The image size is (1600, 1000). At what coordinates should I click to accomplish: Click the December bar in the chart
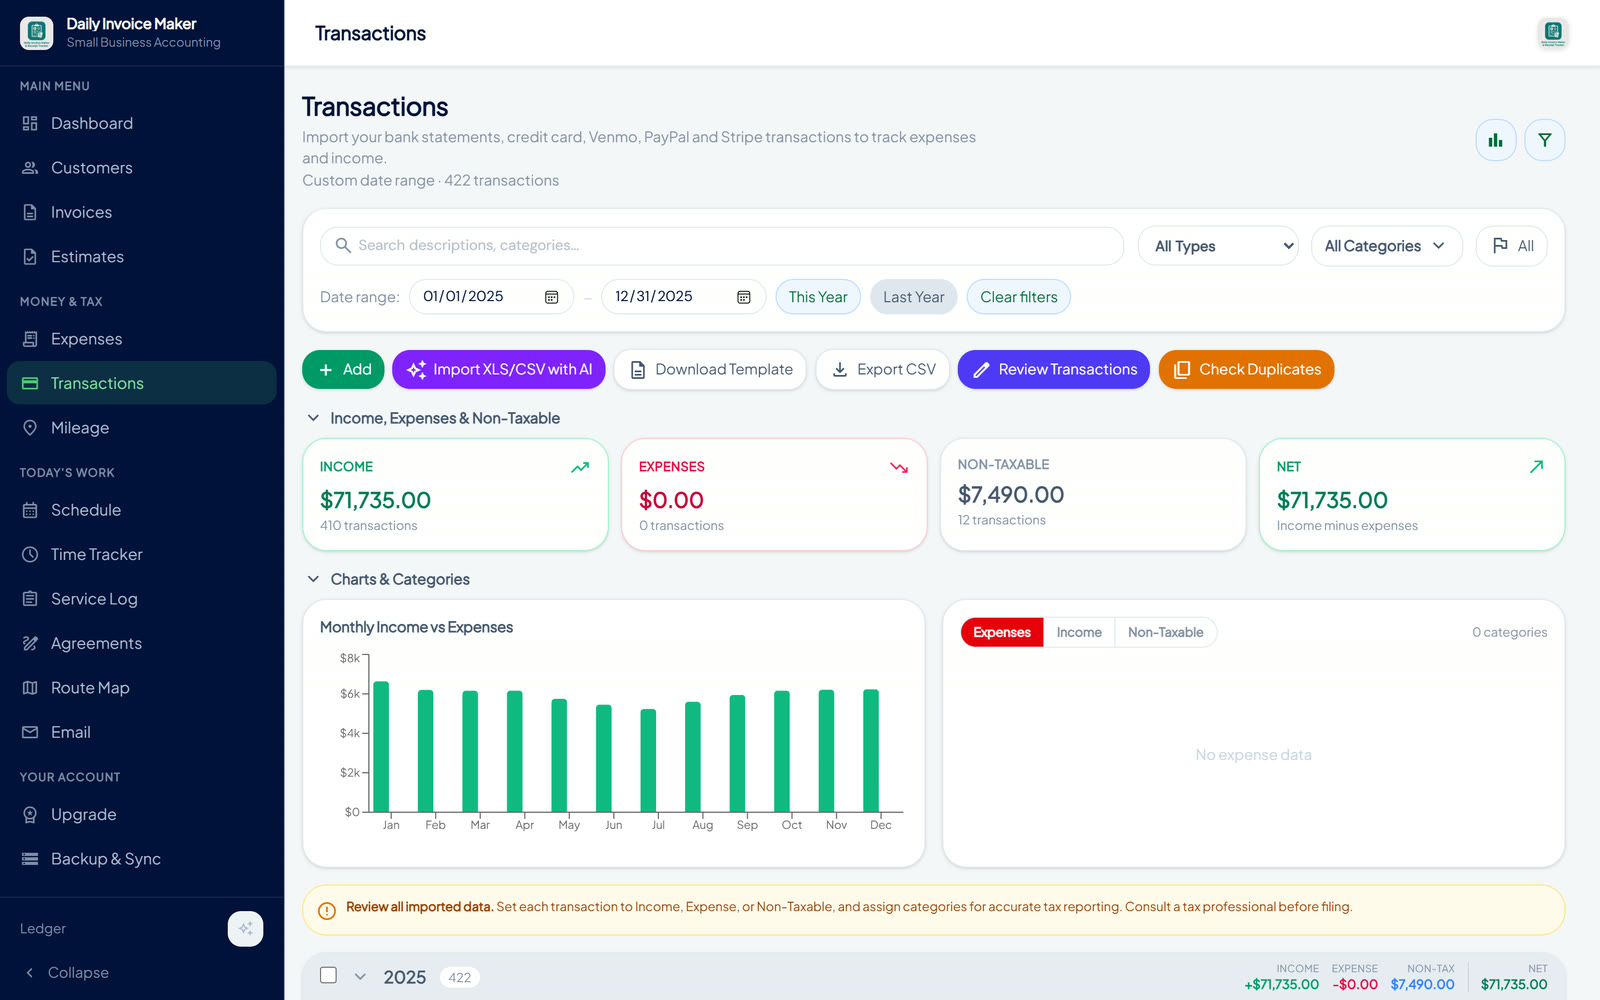[x=871, y=750]
